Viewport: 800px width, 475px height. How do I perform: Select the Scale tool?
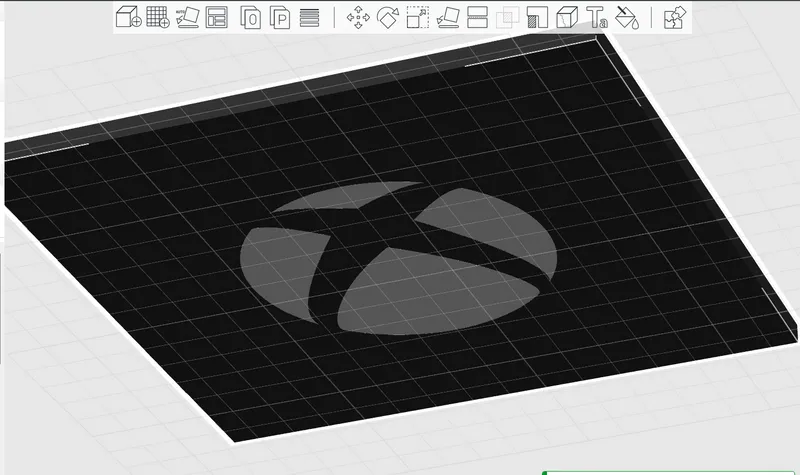417,17
